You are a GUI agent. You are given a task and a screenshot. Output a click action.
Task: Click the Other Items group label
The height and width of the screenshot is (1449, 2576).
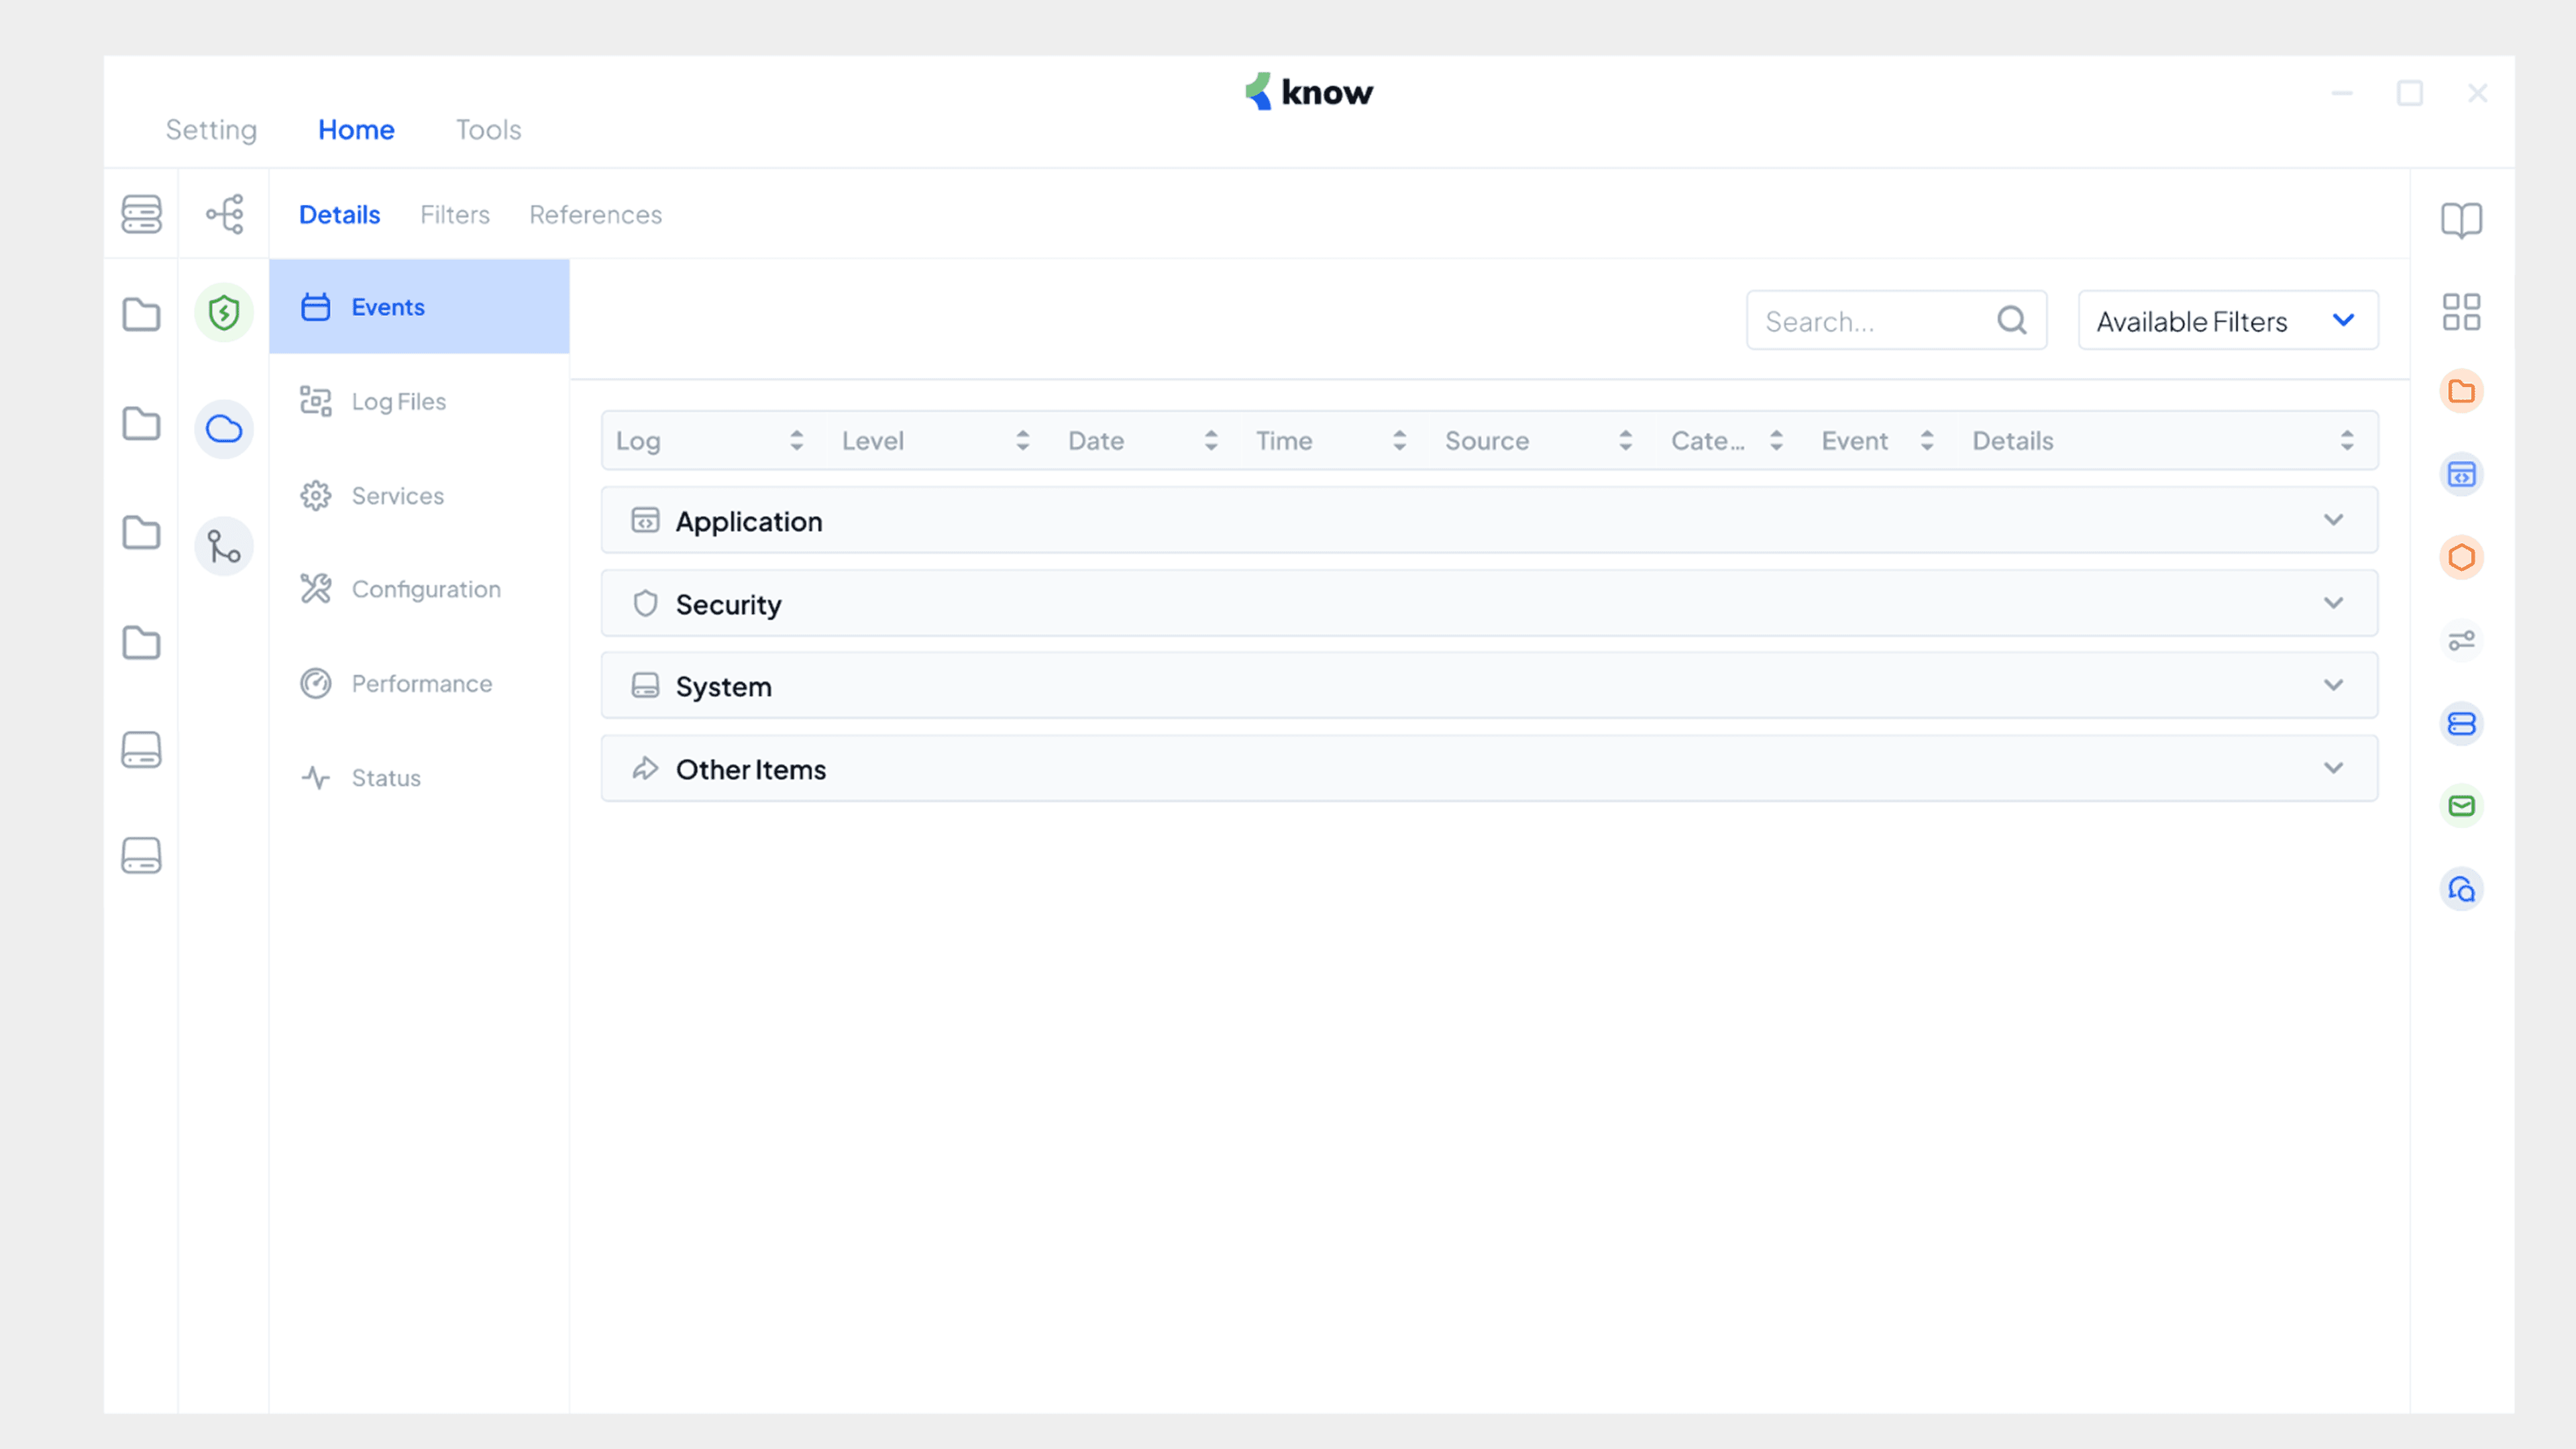coord(750,769)
